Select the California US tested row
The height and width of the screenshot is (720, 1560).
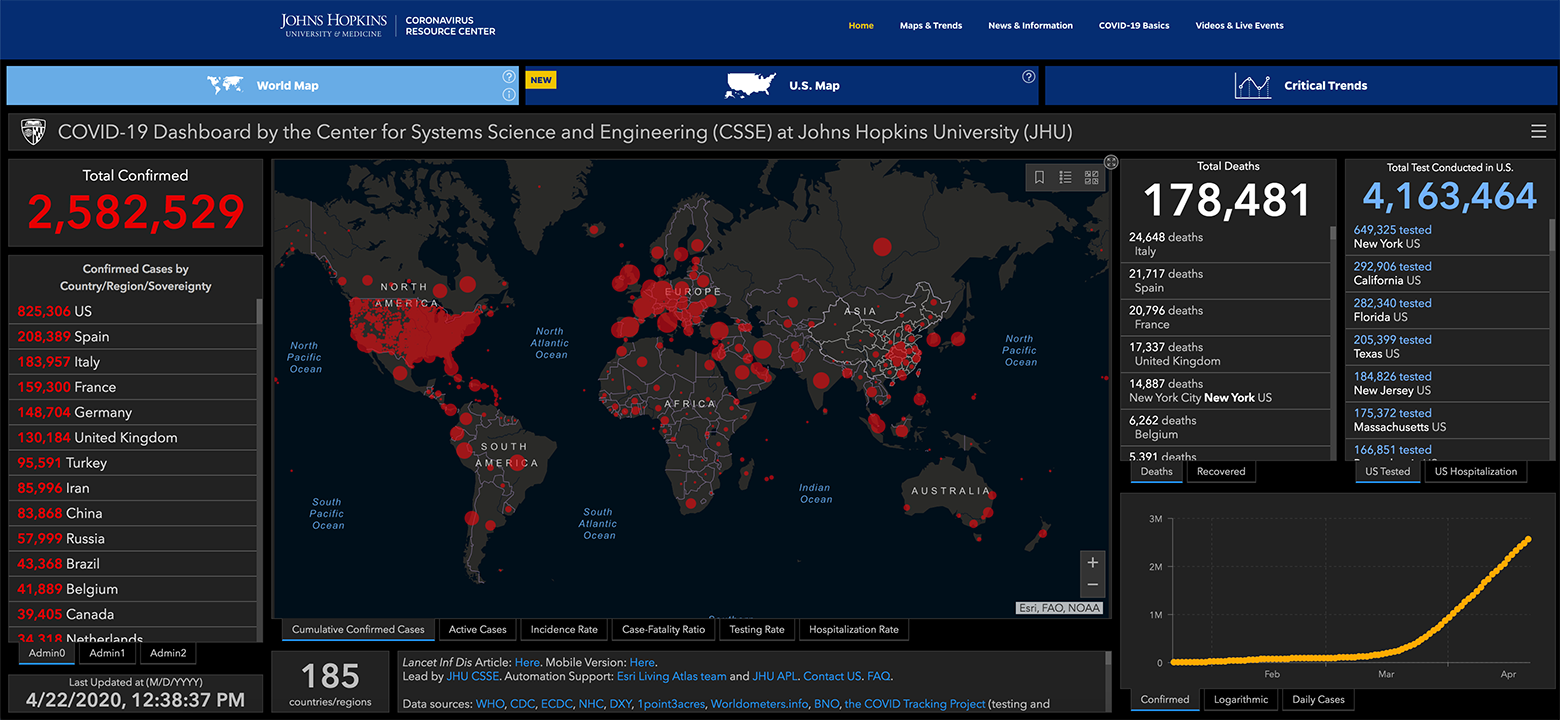coord(1446,273)
